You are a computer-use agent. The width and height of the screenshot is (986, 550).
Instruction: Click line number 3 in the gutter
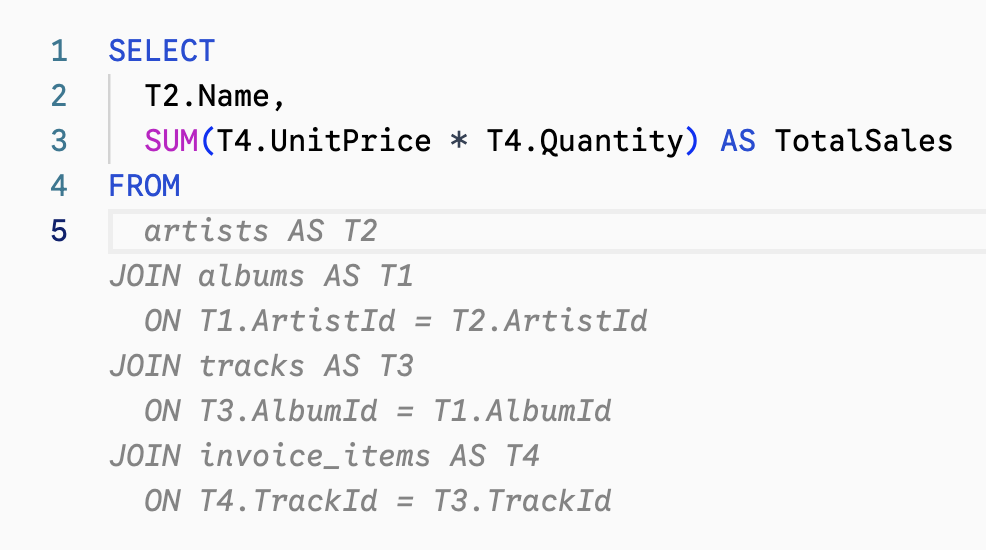click(x=58, y=141)
